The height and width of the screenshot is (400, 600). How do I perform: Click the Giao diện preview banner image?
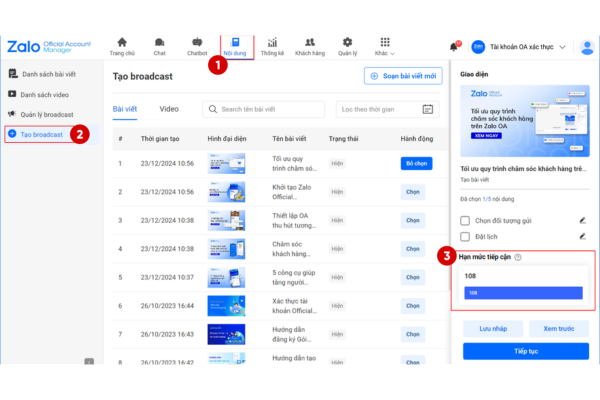[x=525, y=121]
